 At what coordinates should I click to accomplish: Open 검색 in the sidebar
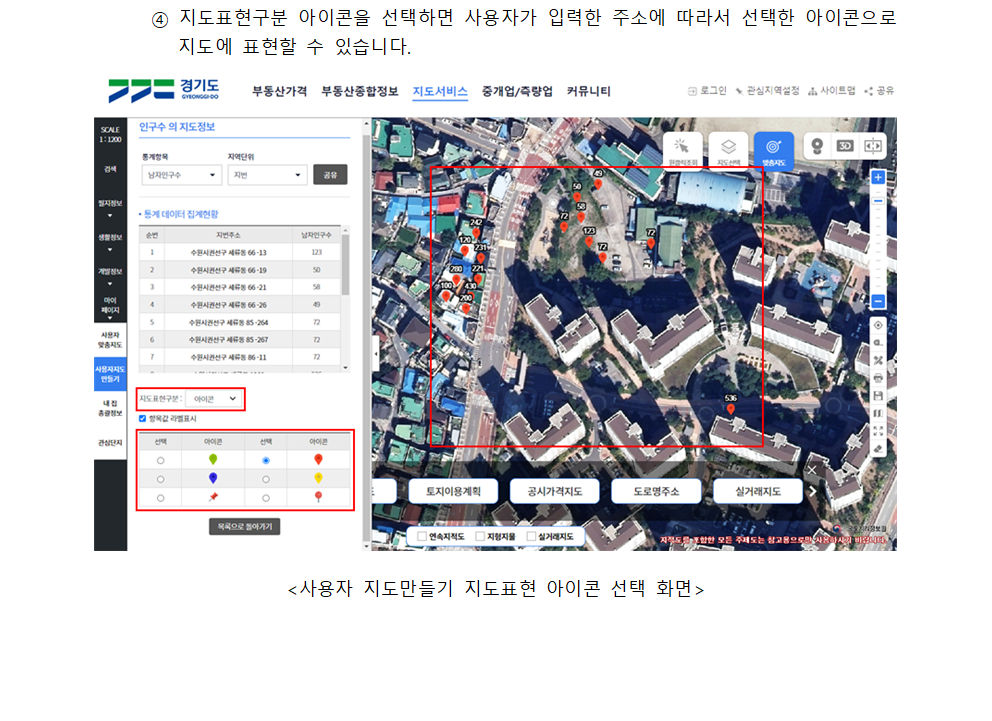[110, 169]
